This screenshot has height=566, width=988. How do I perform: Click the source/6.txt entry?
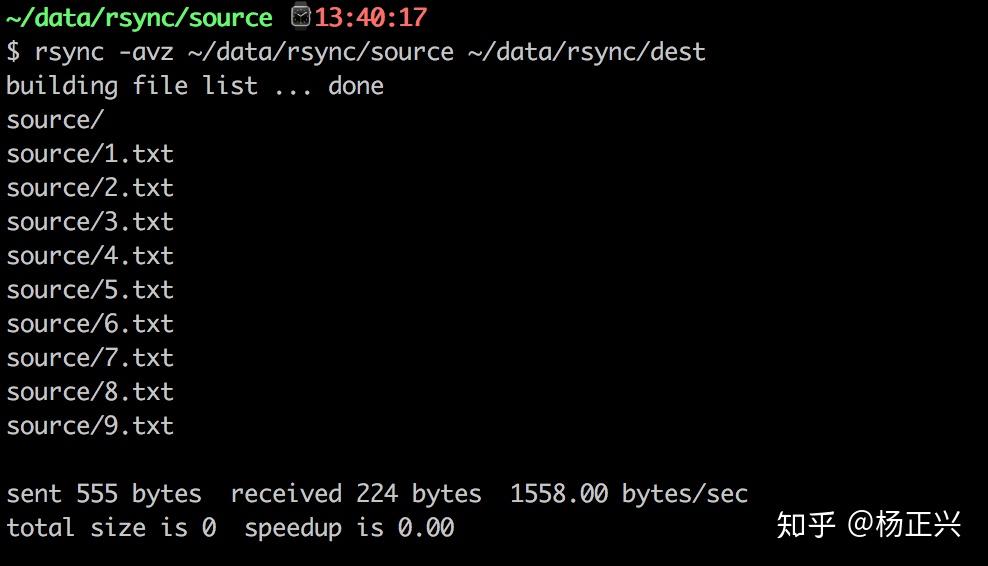90,324
